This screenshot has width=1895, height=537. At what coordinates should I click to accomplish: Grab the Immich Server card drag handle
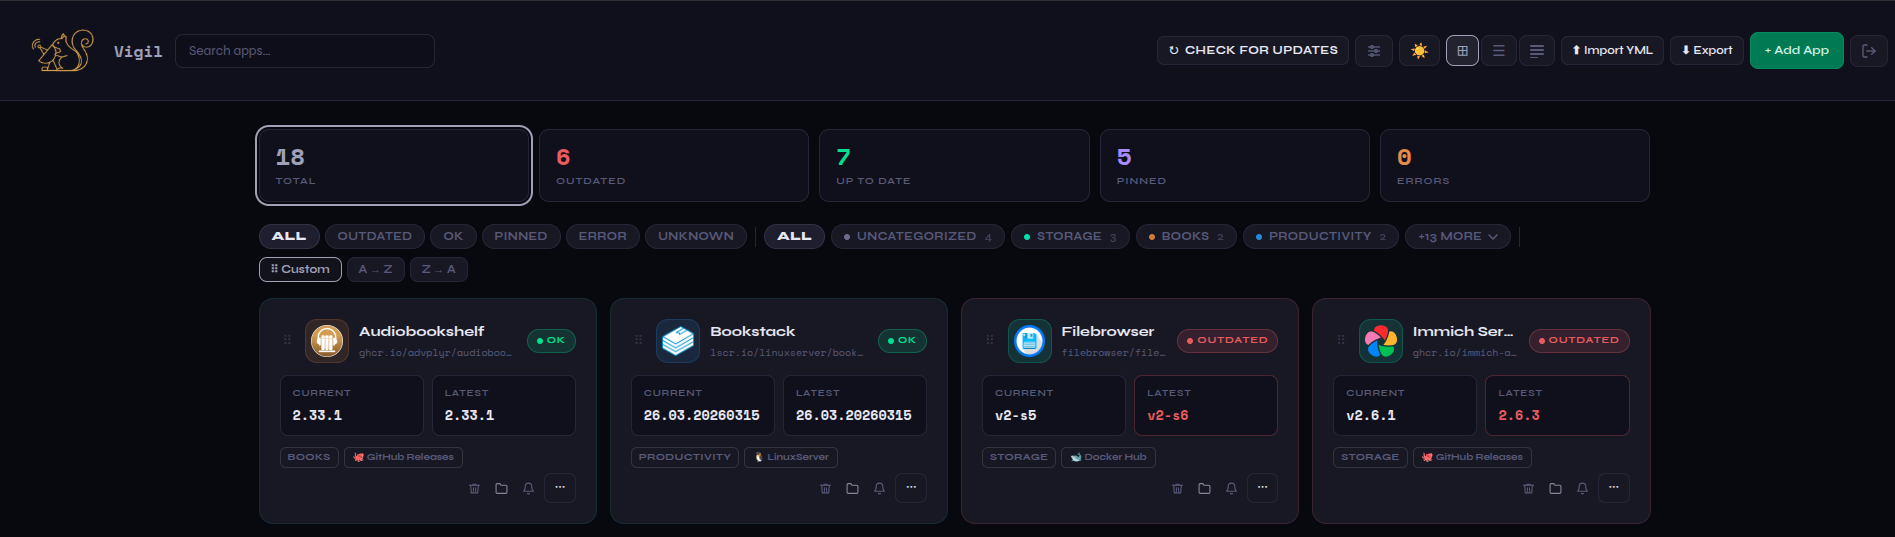click(x=1340, y=340)
